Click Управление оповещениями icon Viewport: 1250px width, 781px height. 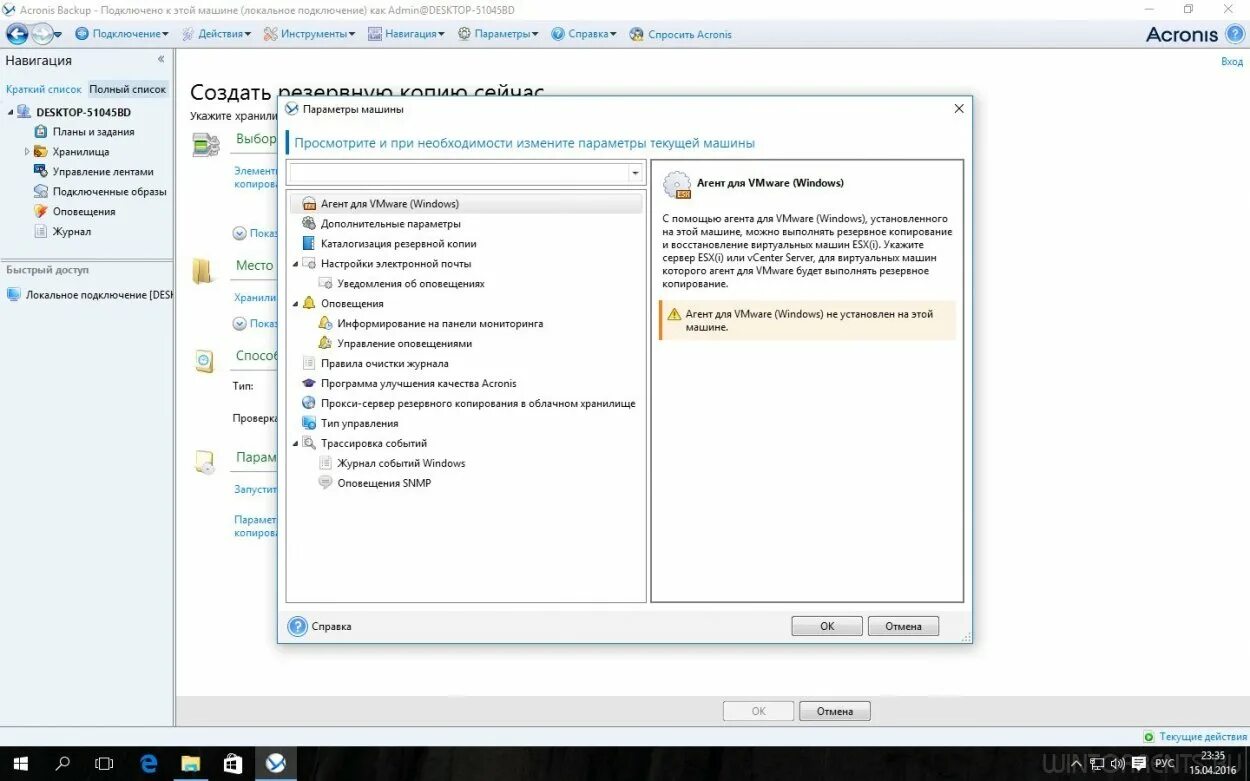point(325,344)
